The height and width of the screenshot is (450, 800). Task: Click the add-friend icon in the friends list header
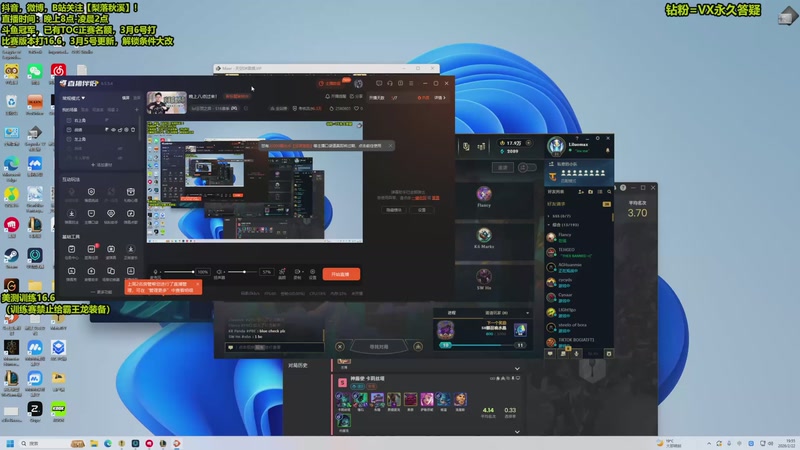(x=581, y=192)
